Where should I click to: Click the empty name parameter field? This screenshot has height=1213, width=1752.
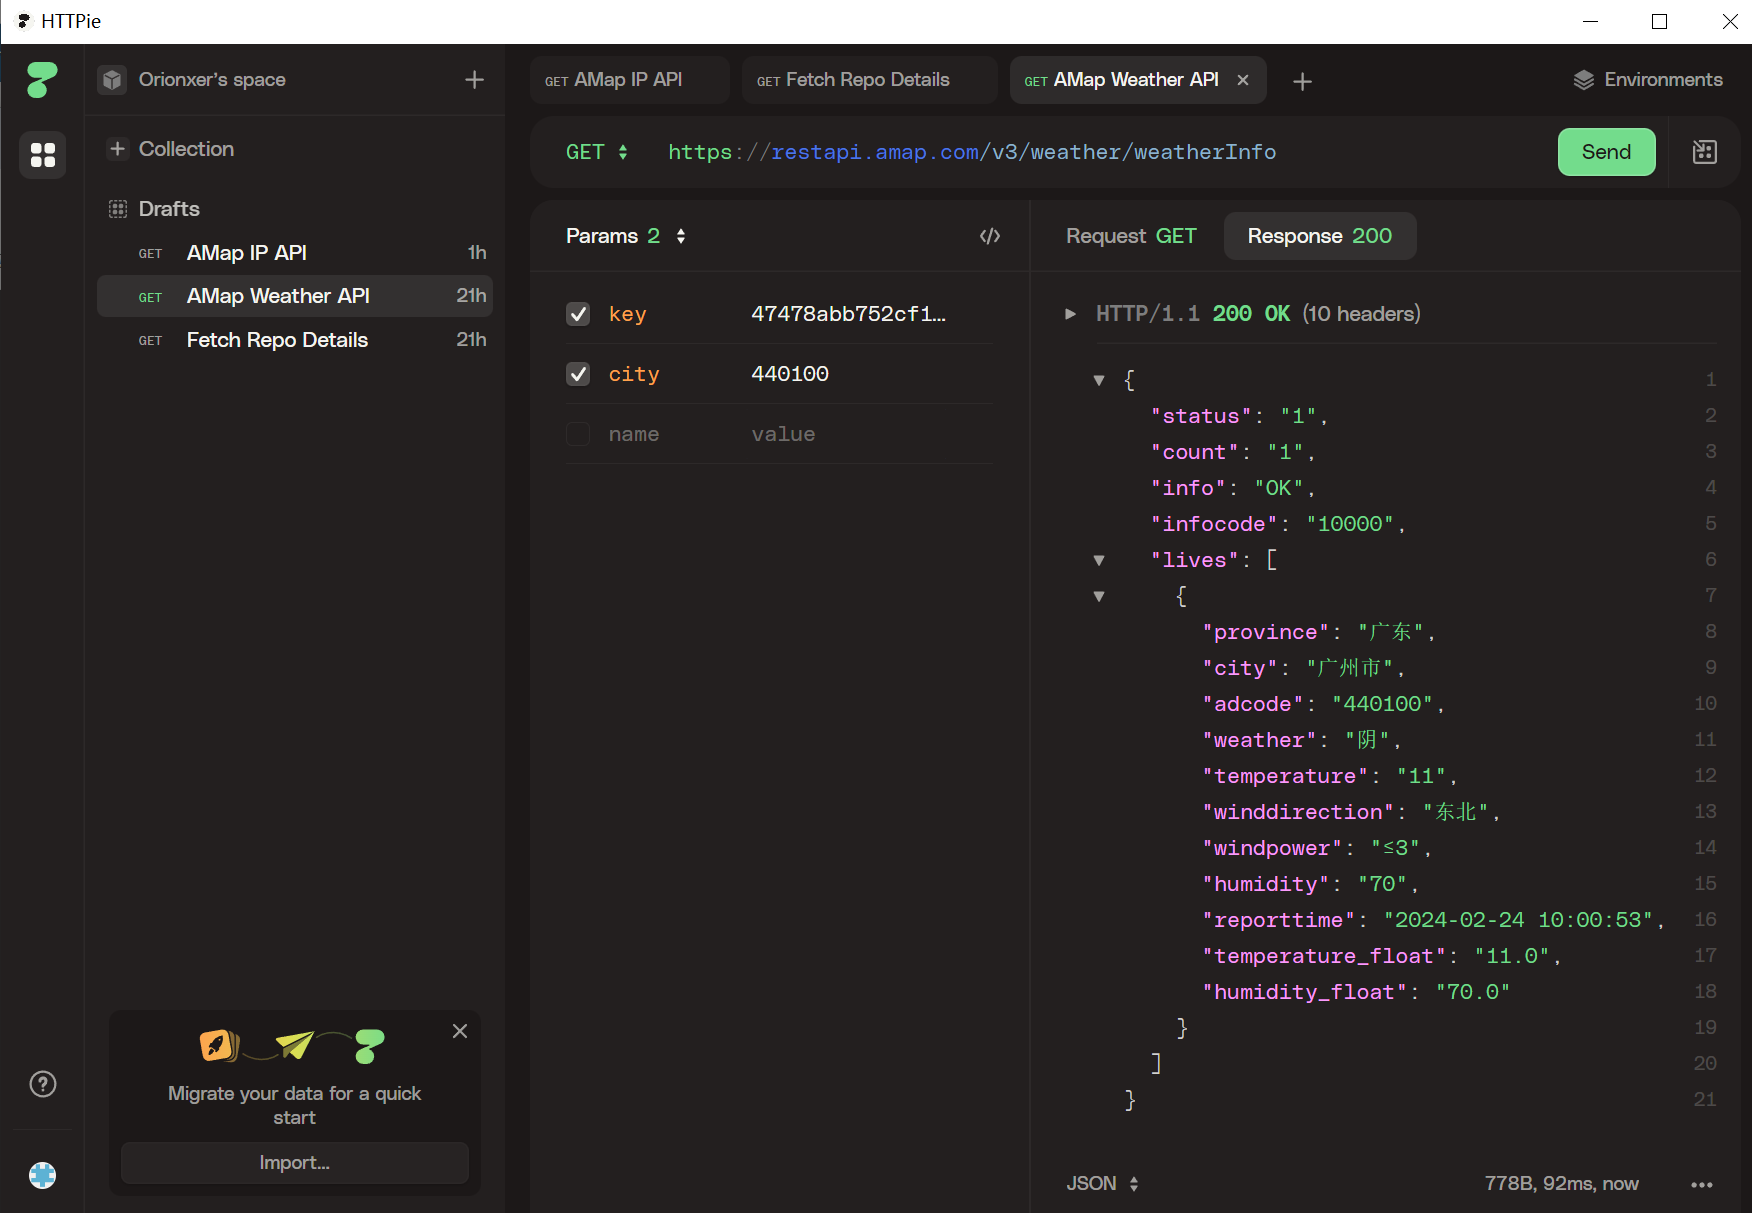click(x=634, y=434)
